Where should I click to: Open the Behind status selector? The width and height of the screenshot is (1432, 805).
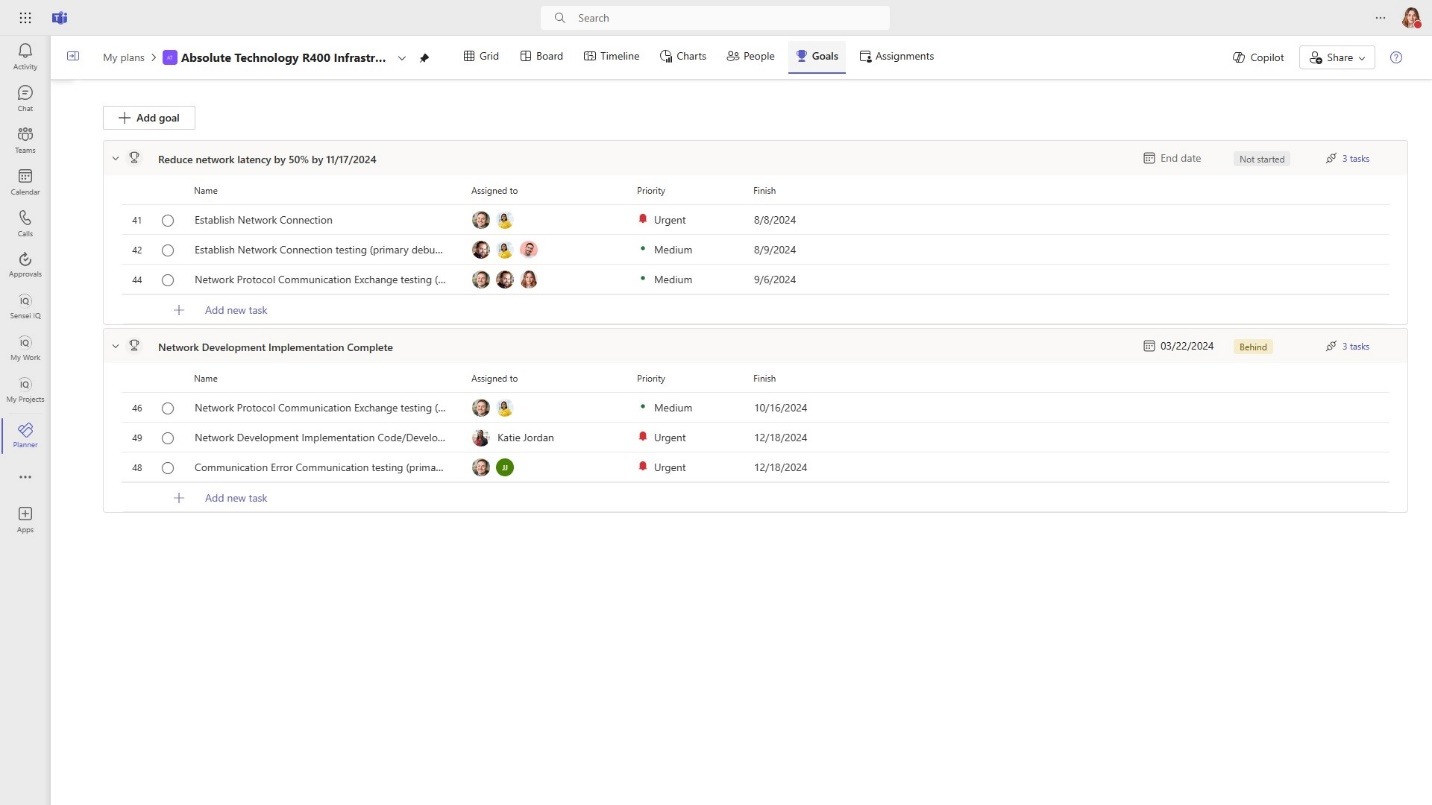pyautogui.click(x=1253, y=347)
